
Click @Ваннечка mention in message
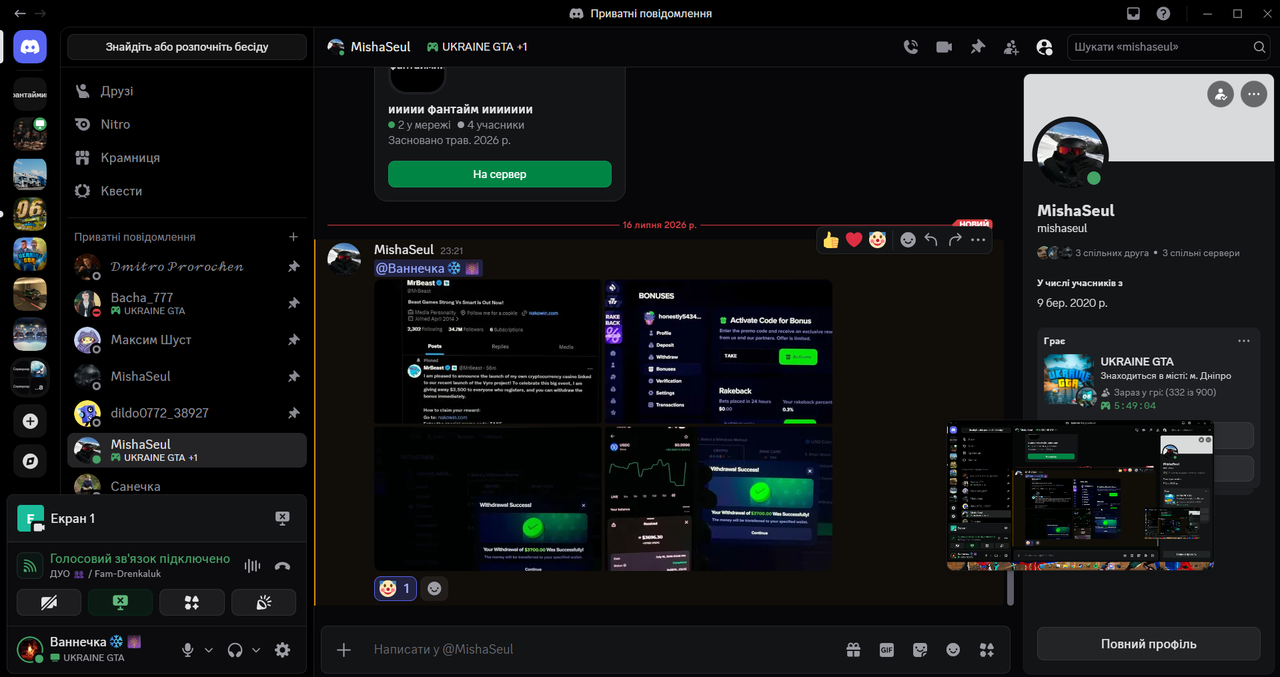[429, 268]
